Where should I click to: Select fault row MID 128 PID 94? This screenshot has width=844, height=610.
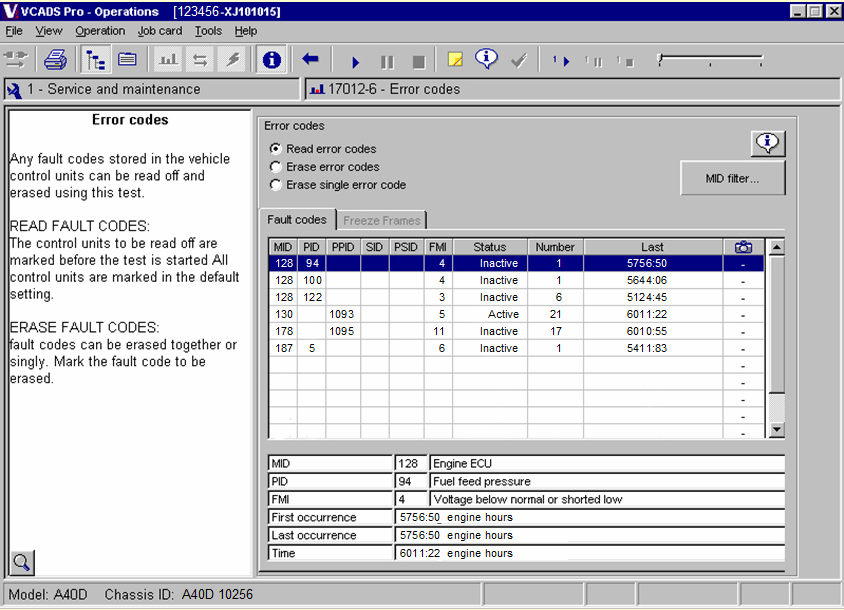click(x=516, y=263)
